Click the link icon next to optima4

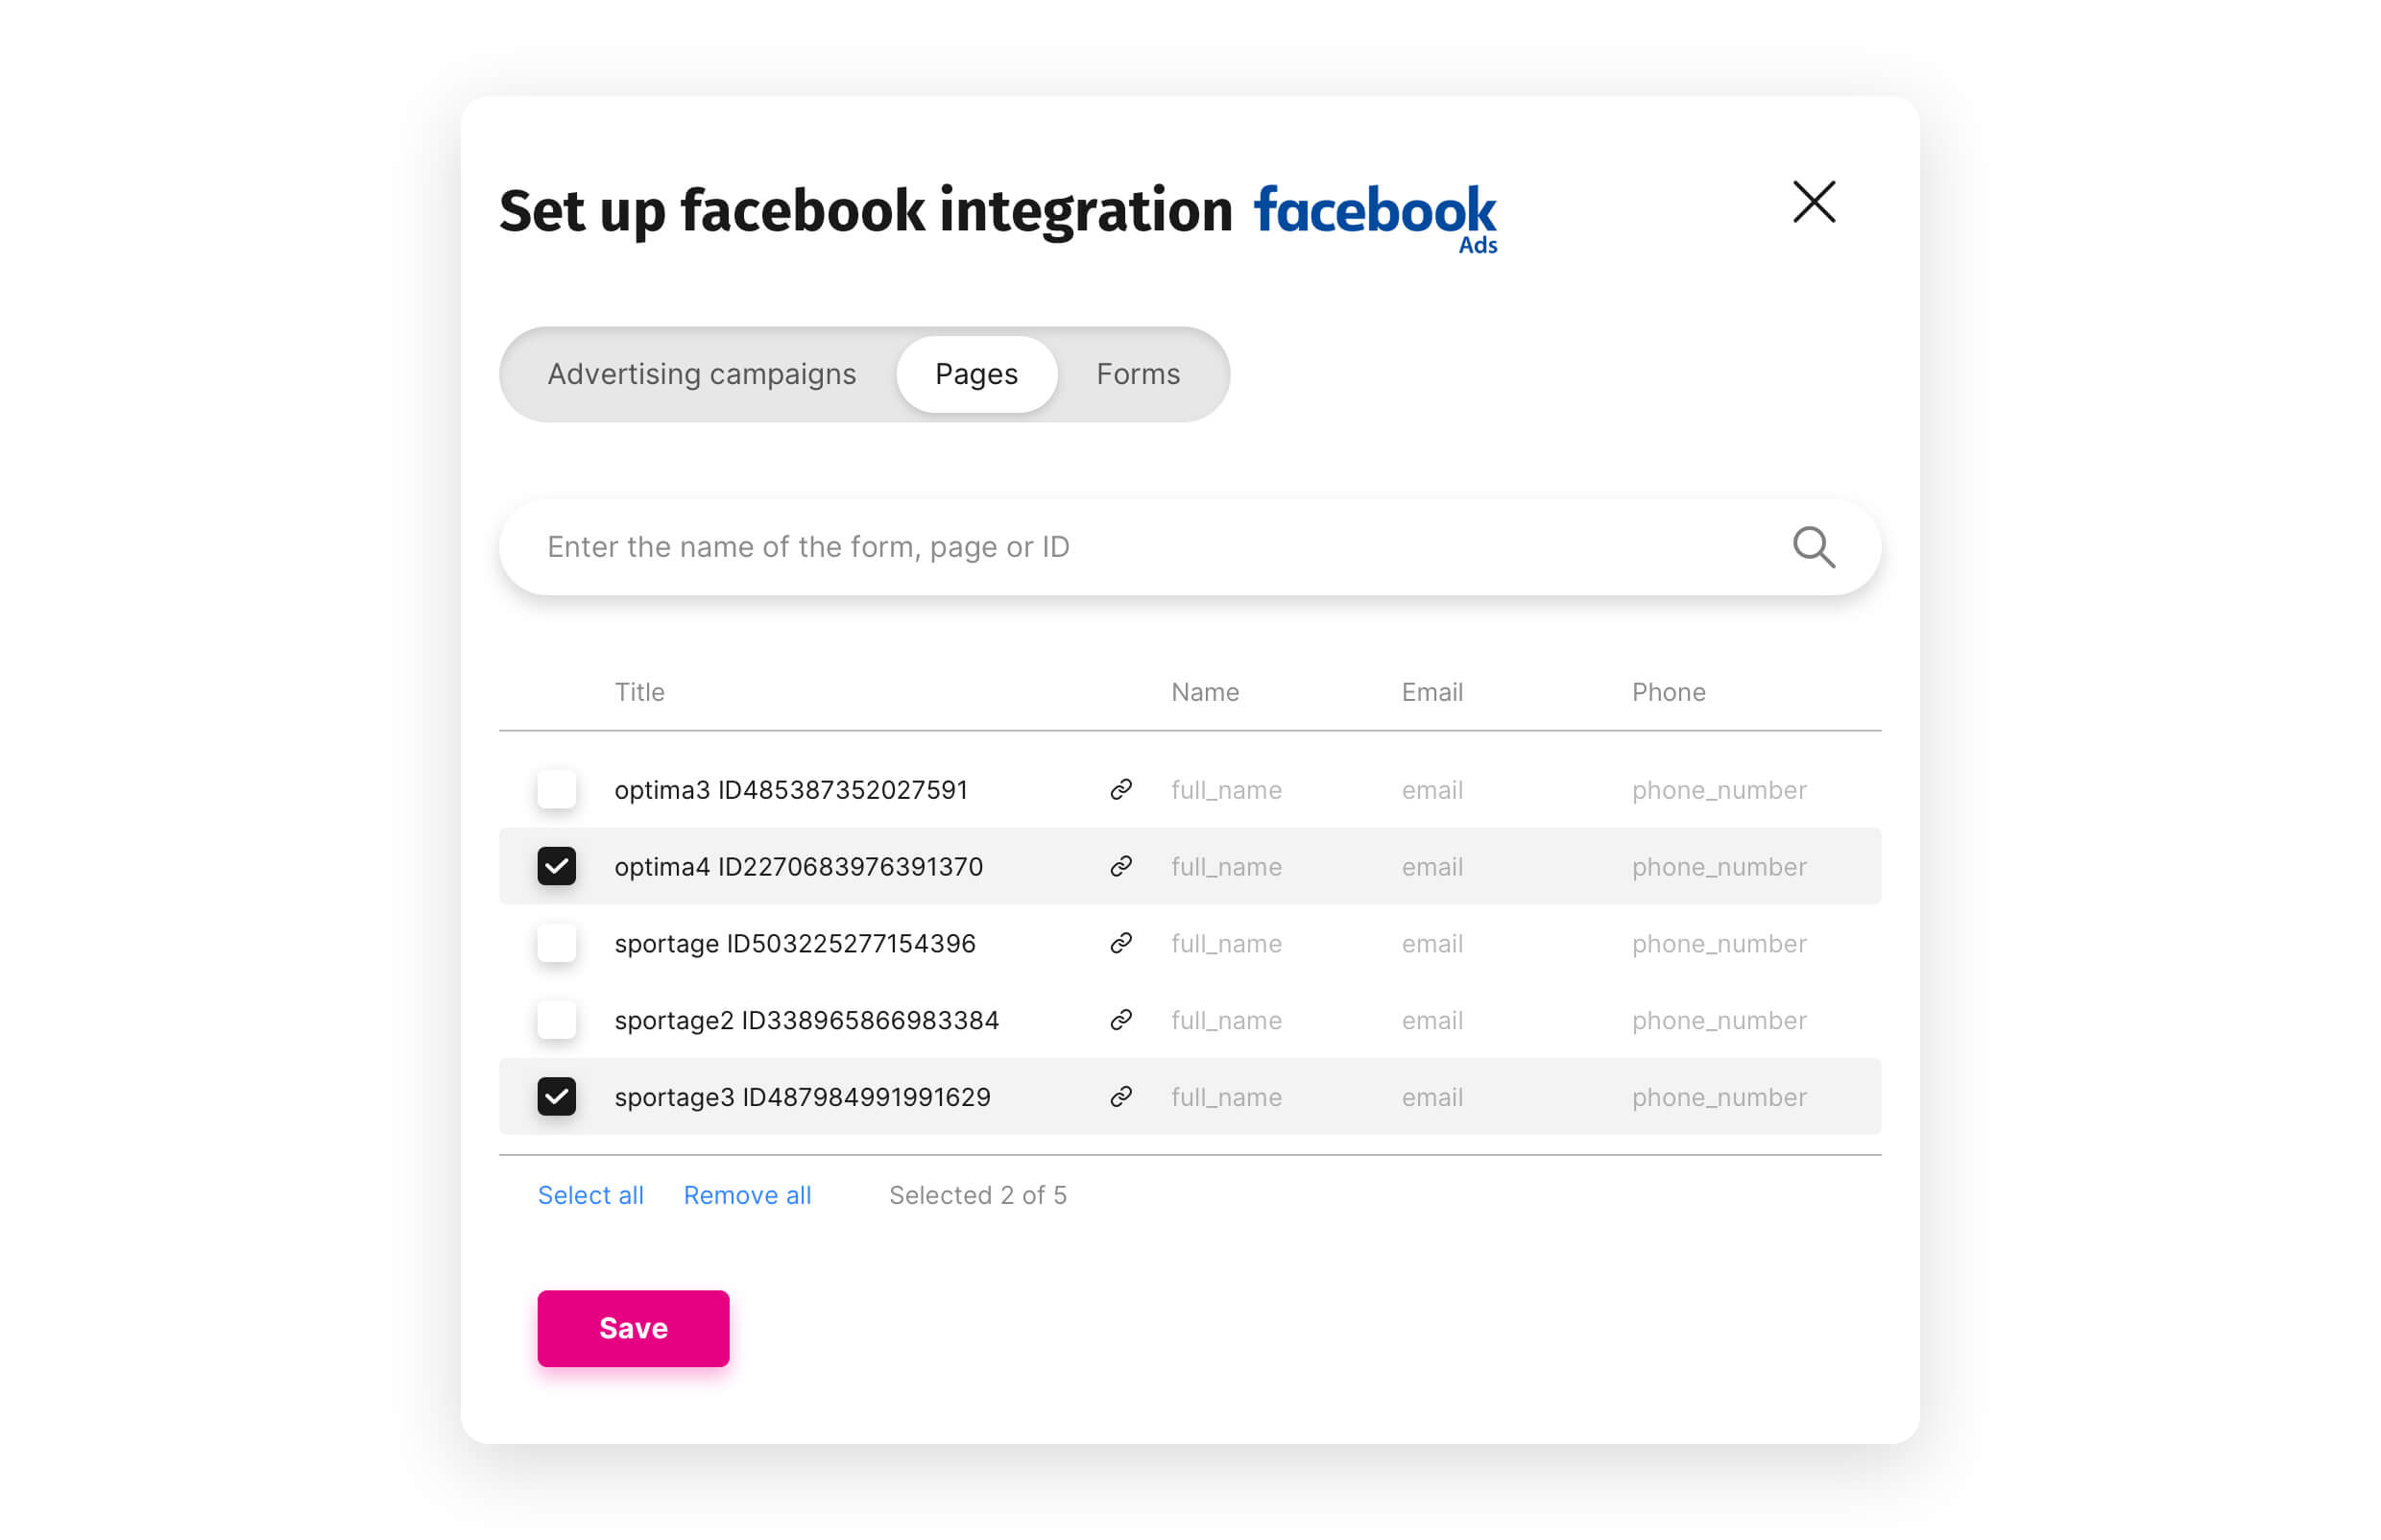coord(1120,866)
